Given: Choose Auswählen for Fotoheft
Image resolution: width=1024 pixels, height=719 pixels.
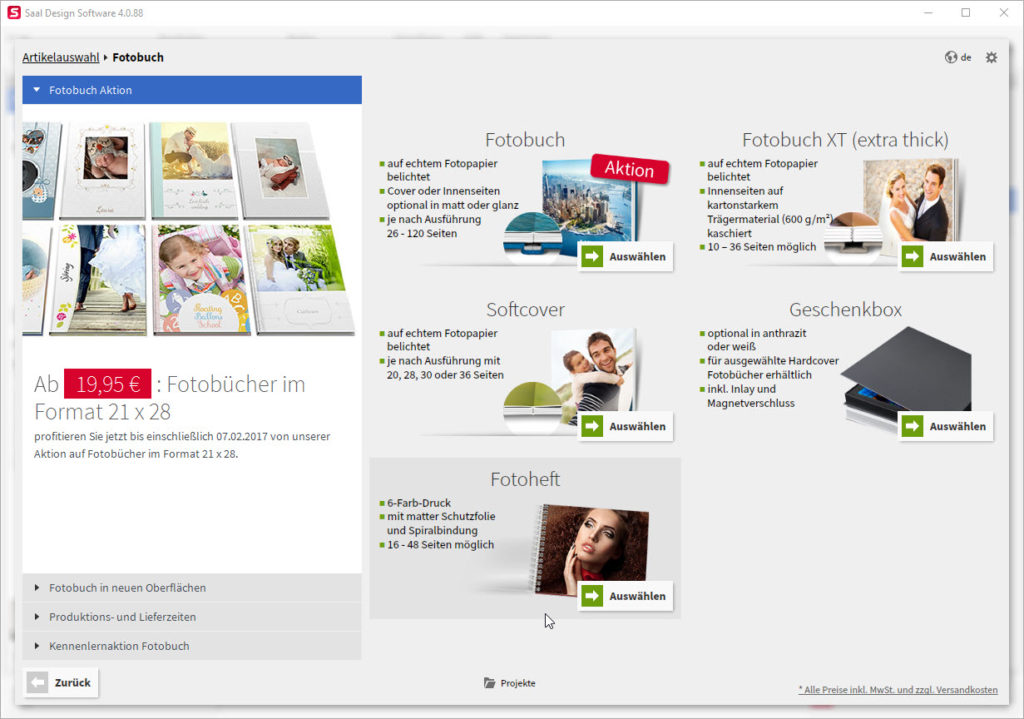Looking at the screenshot, I should pyautogui.click(x=626, y=596).
